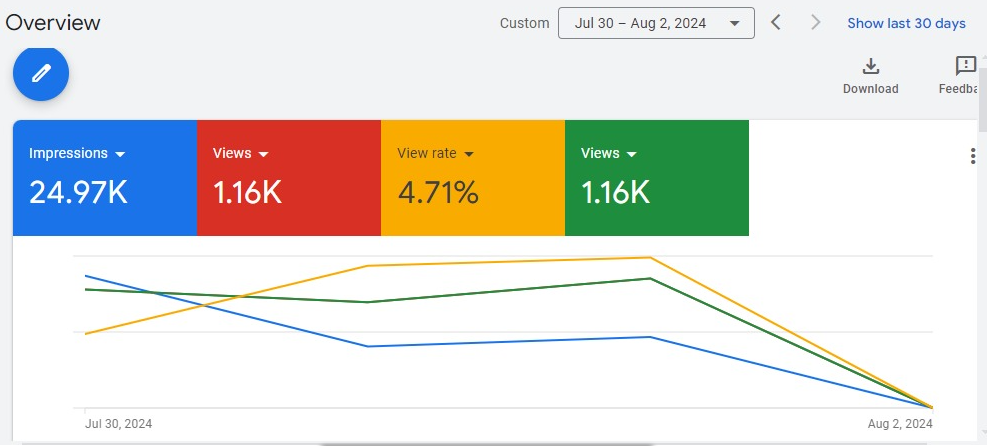The height and width of the screenshot is (446, 989).
Task: Open the Feedback icon
Action: 965,67
